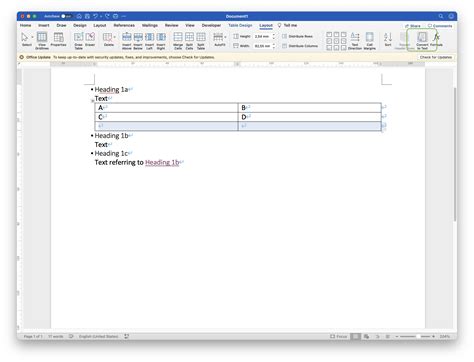Click Convert to Text
The width and height of the screenshot is (474, 362).
pyautogui.click(x=422, y=41)
